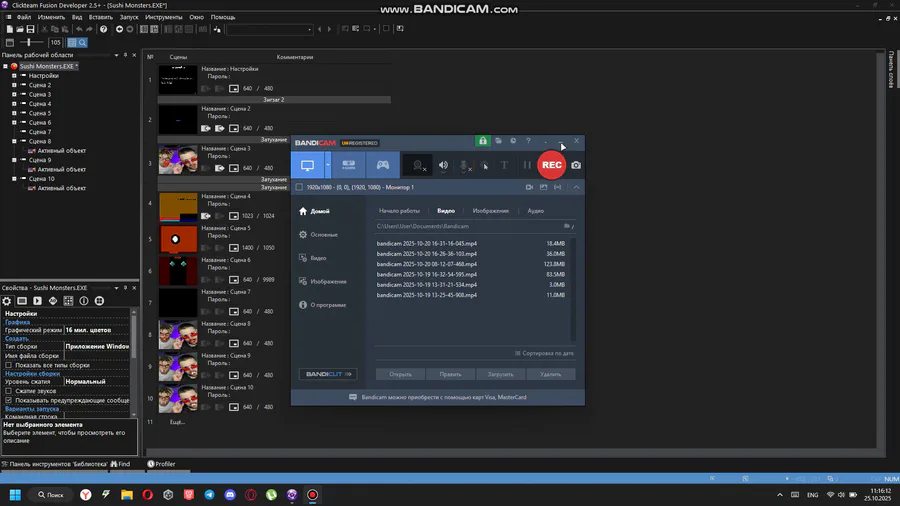Switch to the Изображения tab in Bandicam home
The width and height of the screenshot is (900, 506).
click(x=490, y=211)
